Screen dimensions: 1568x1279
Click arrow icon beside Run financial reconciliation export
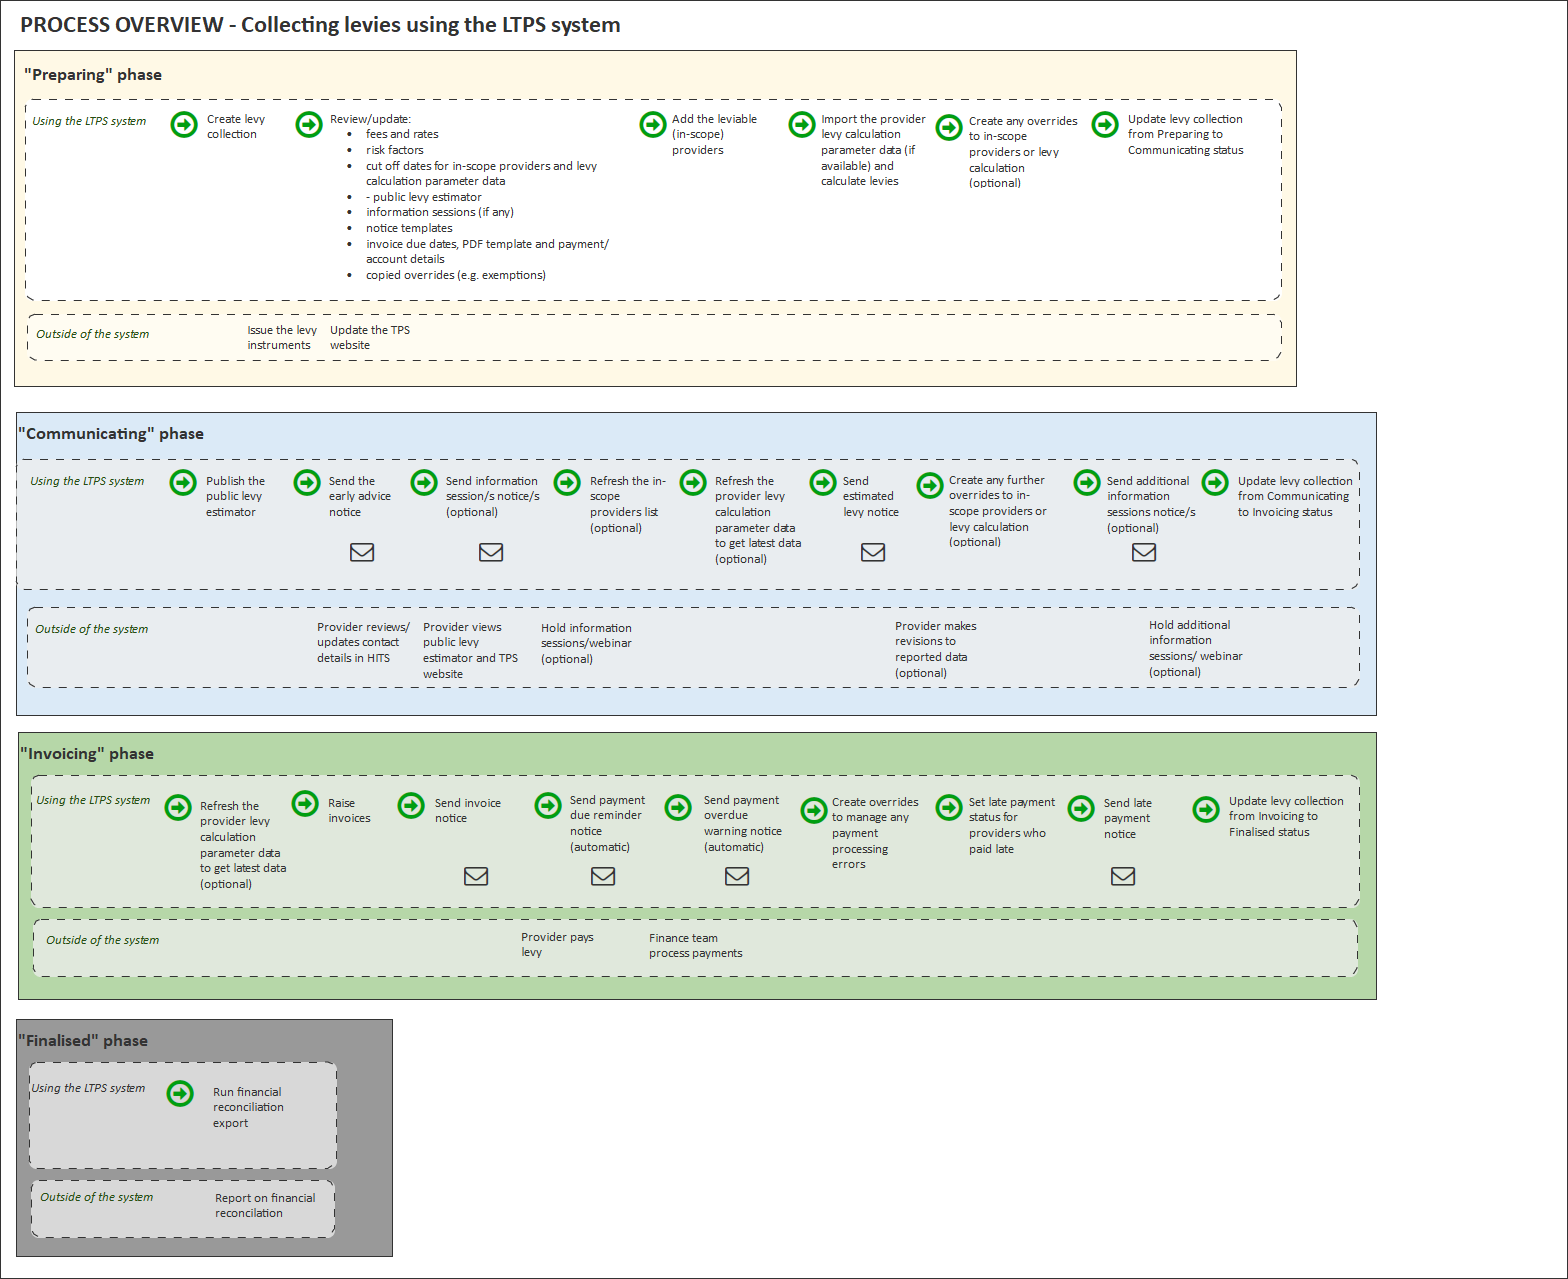(180, 1093)
